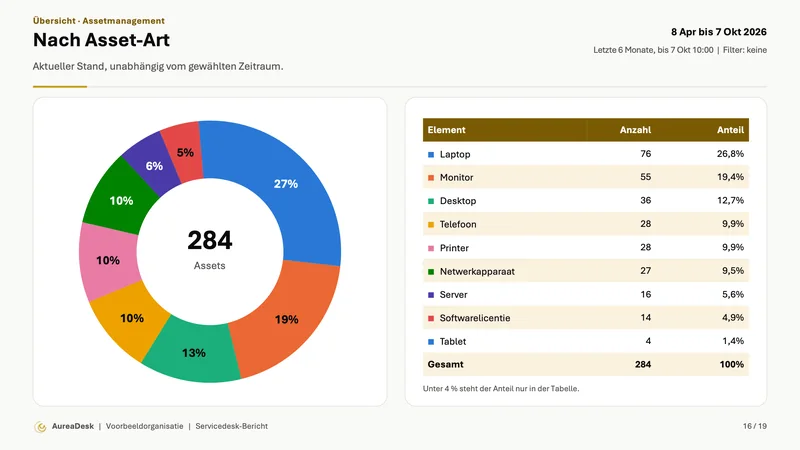Click the AureaDesk logo icon in footer
This screenshot has width=800, height=450.
pyautogui.click(x=40, y=427)
